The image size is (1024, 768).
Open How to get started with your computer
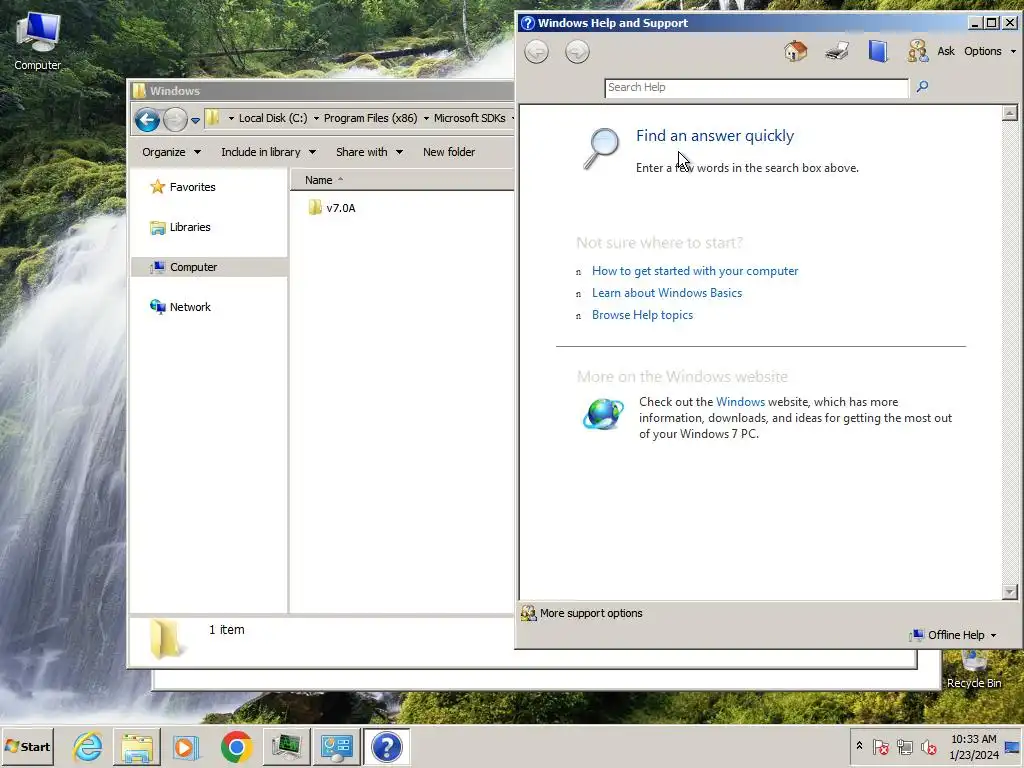tap(695, 271)
